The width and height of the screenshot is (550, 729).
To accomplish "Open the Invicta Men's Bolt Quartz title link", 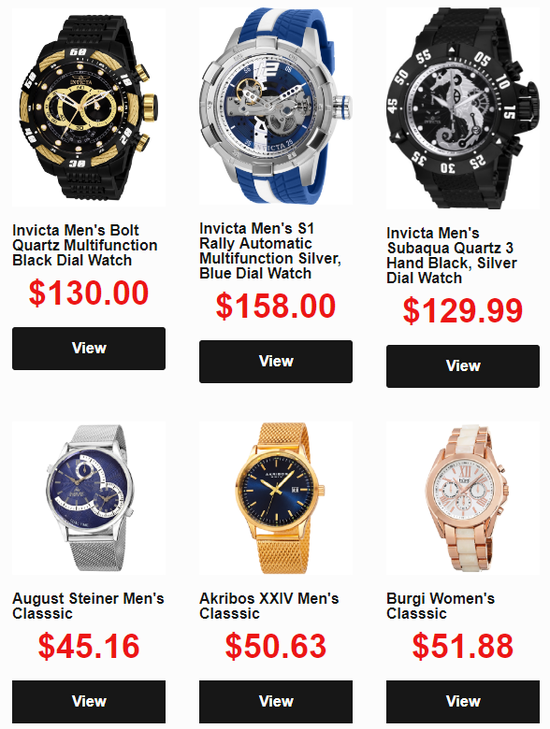I will tap(85, 245).
